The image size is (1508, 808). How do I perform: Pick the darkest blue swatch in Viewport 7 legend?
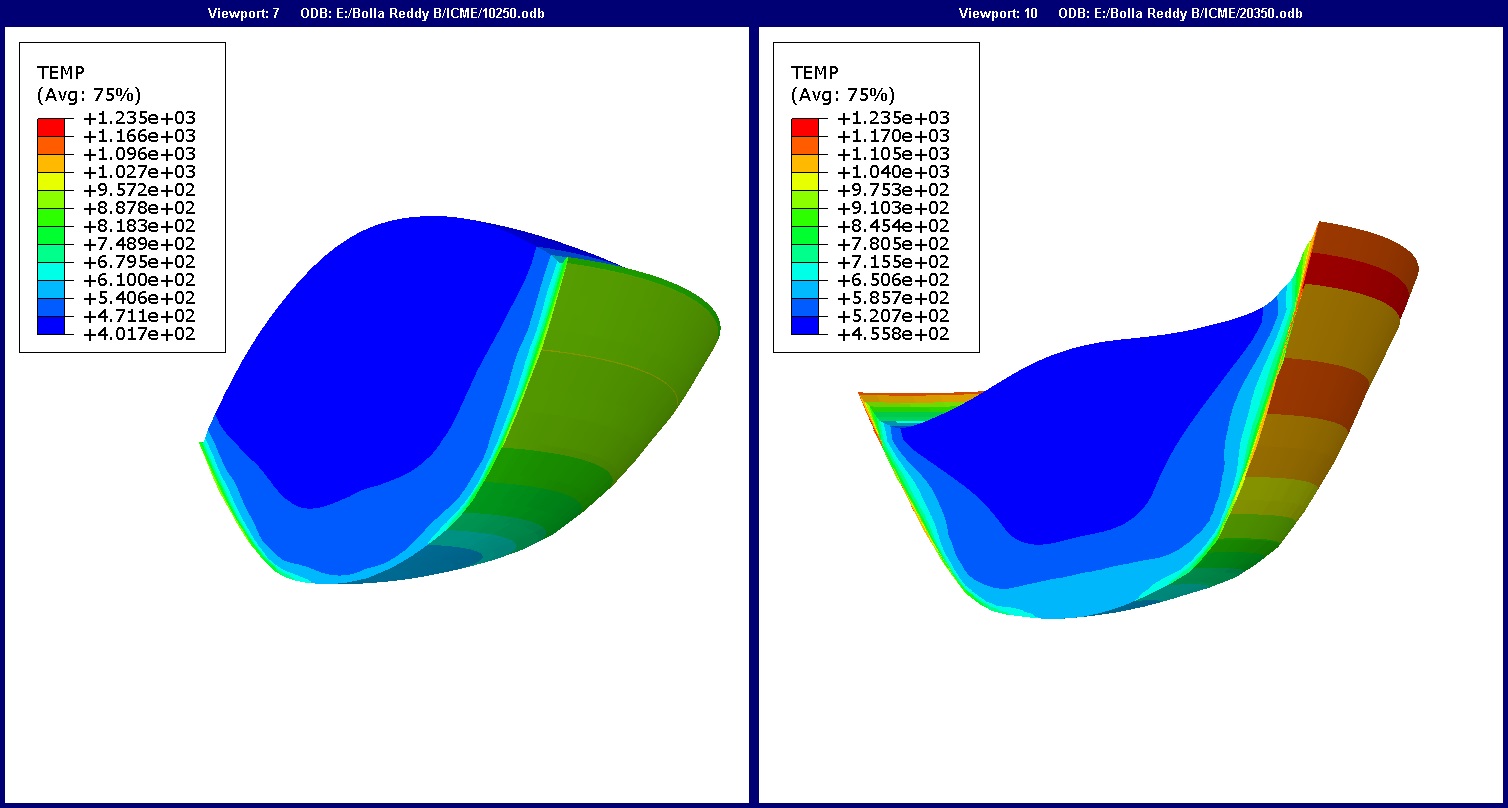coord(50,325)
